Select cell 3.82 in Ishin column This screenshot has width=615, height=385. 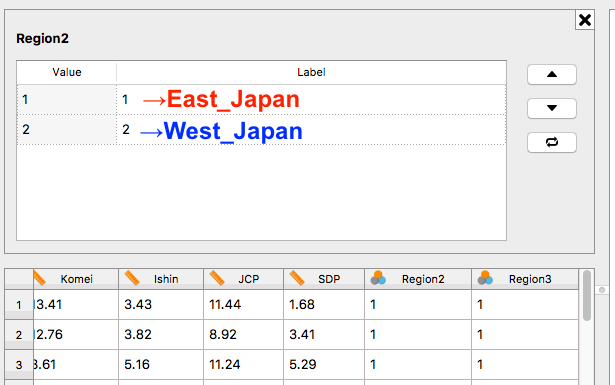point(161,335)
